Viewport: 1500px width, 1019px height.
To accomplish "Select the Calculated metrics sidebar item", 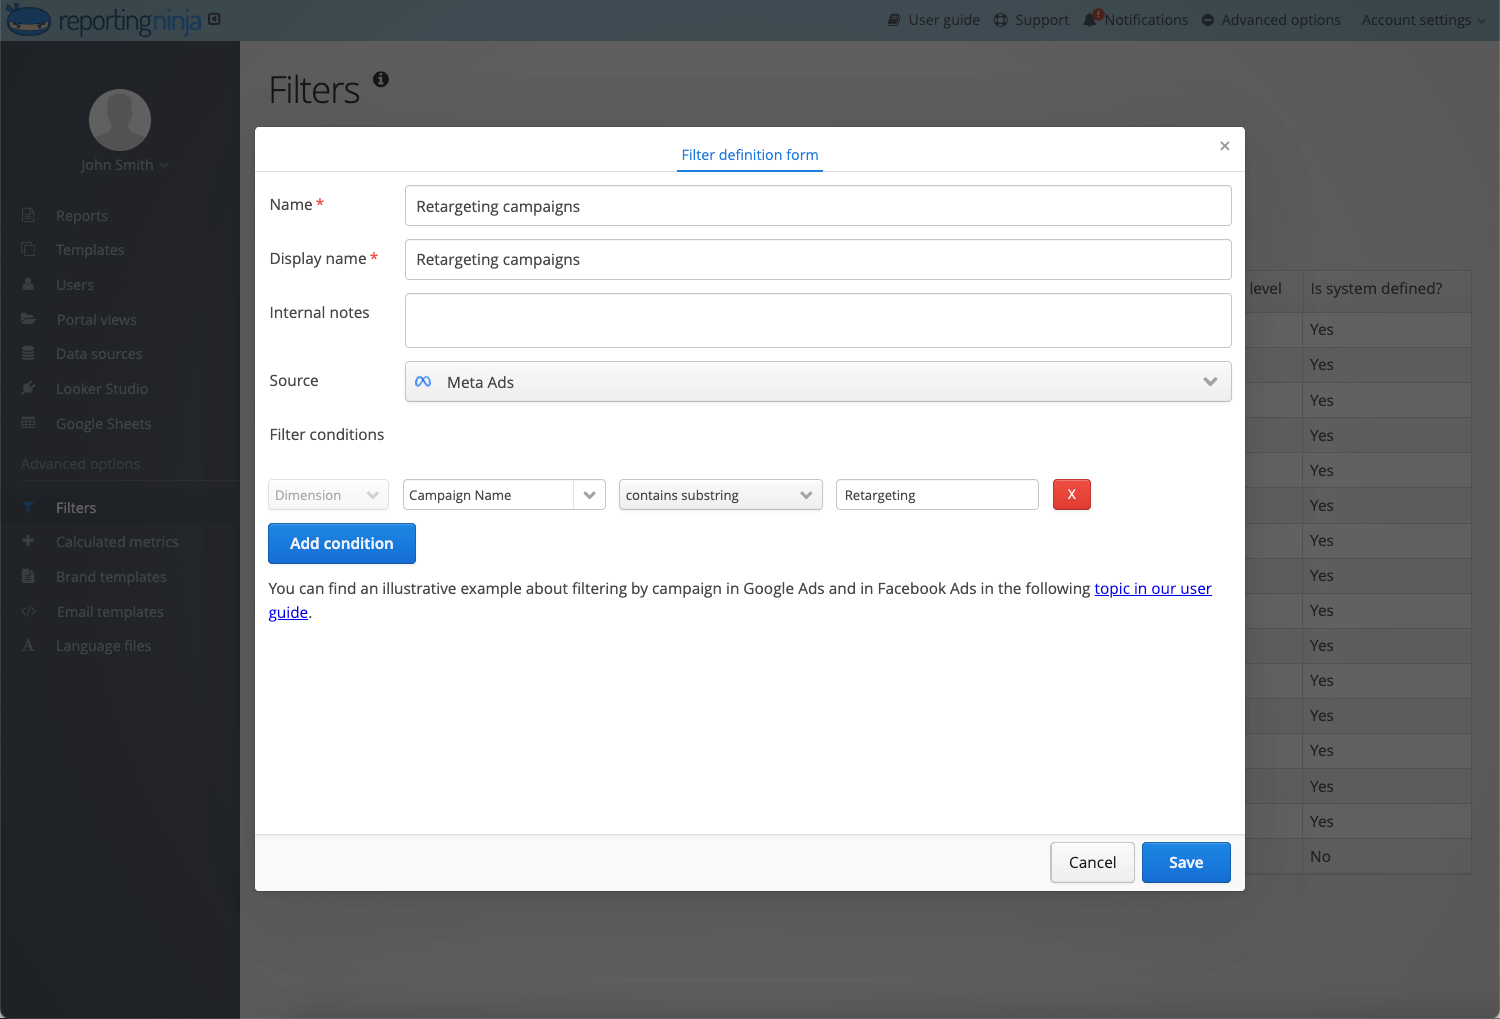I will click(116, 541).
